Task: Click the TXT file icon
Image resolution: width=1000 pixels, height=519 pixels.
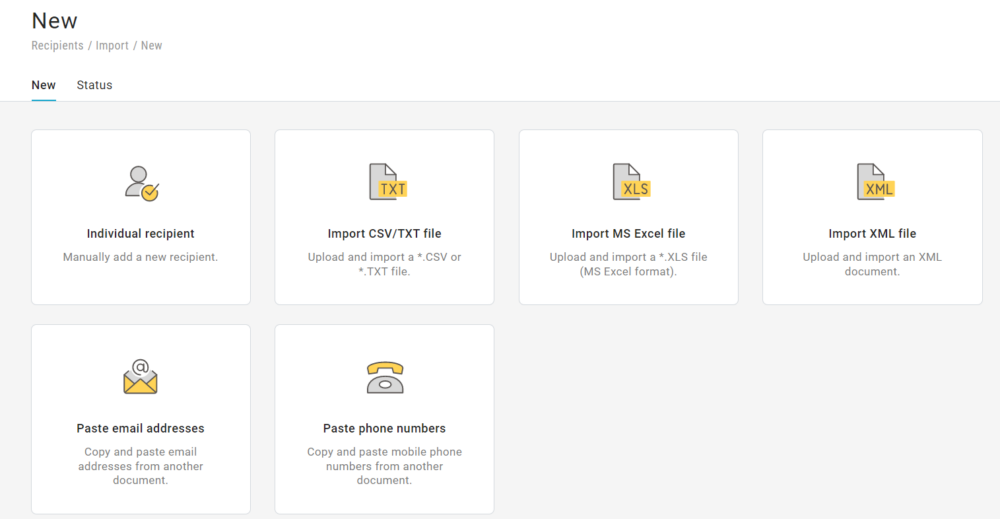Action: point(385,183)
